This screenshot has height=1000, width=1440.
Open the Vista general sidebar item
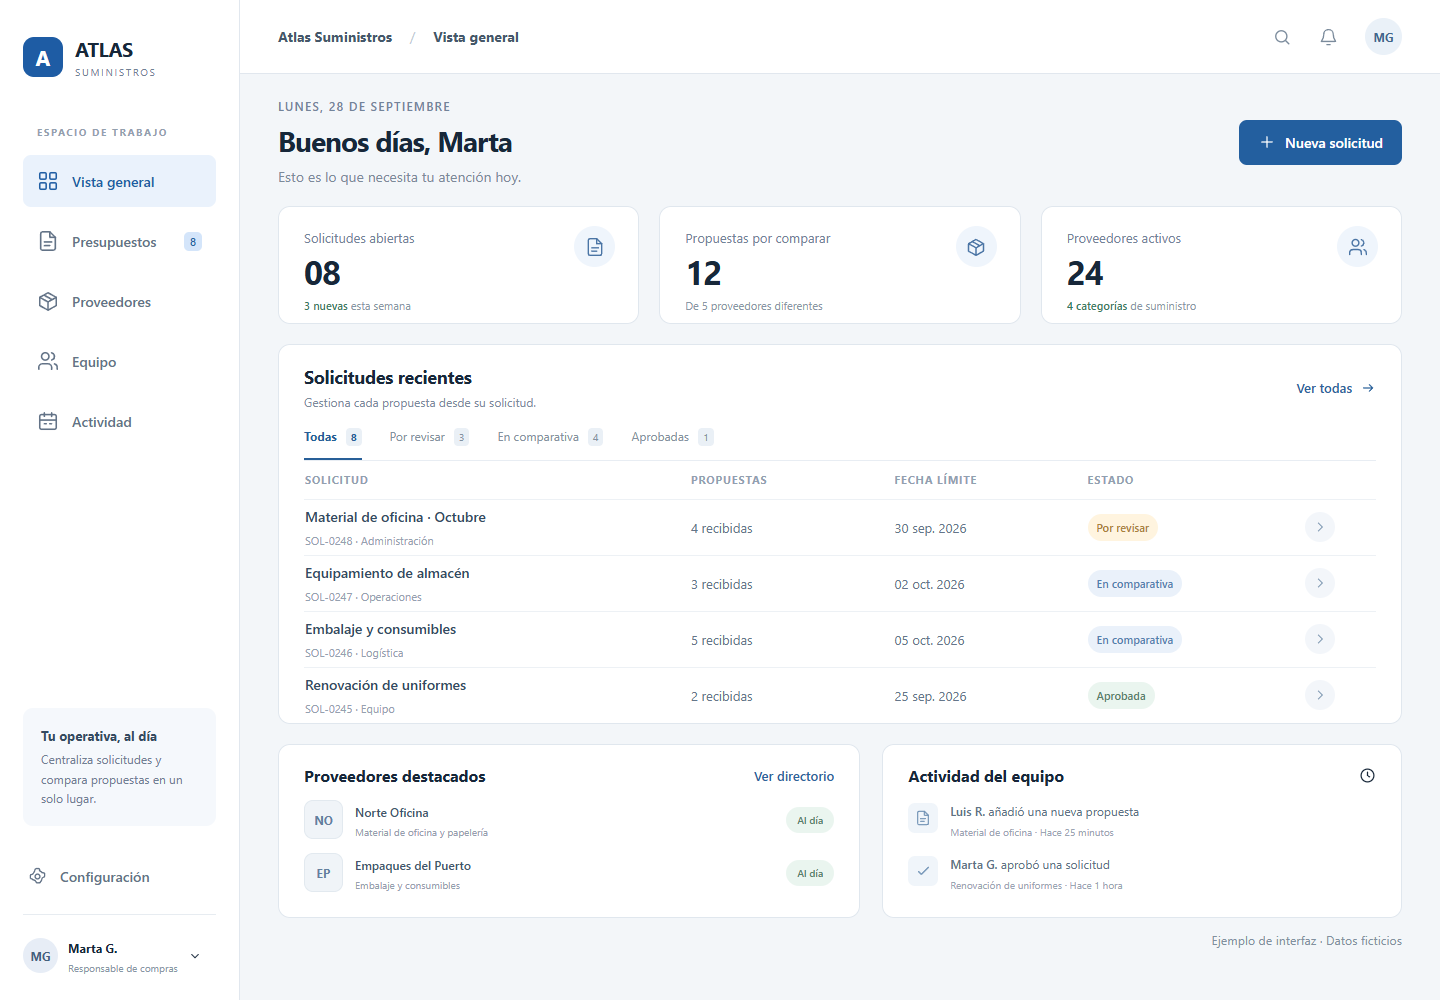119,181
